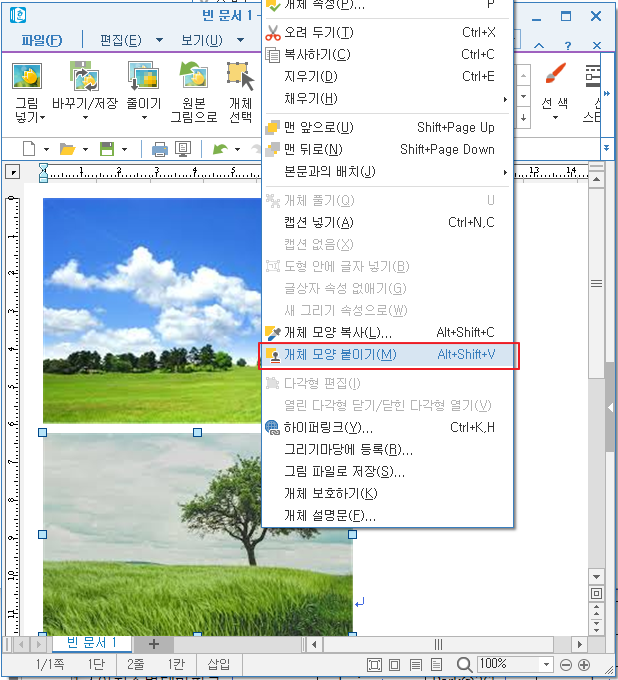Click the print preview icon

click(183, 149)
